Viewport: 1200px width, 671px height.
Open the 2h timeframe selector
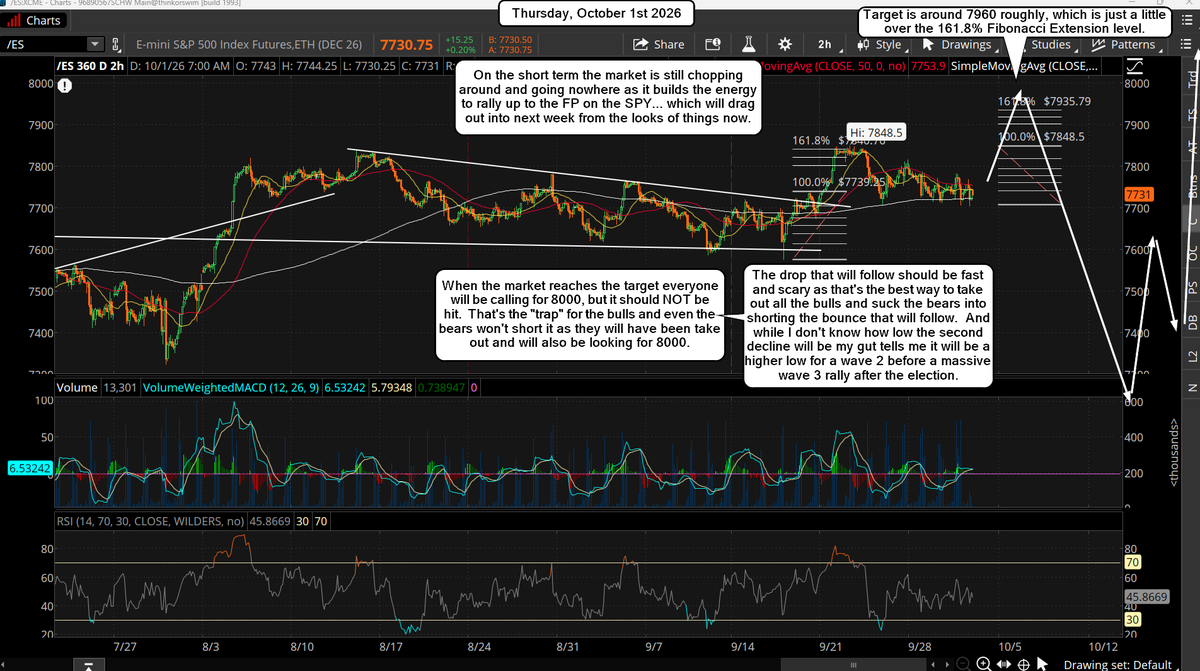tap(826, 44)
